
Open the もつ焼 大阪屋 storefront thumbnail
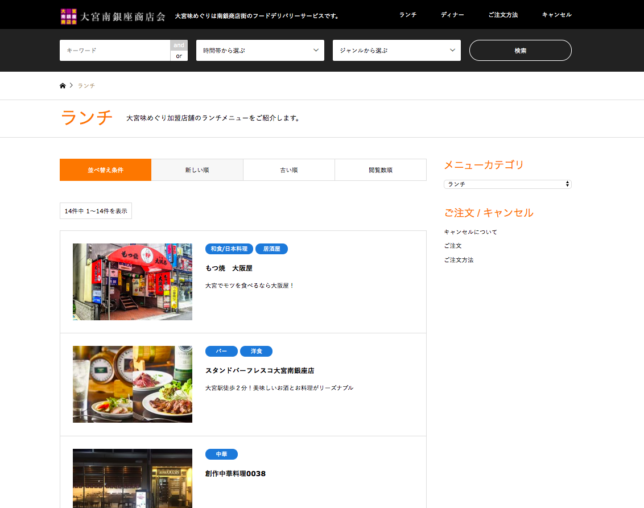132,281
